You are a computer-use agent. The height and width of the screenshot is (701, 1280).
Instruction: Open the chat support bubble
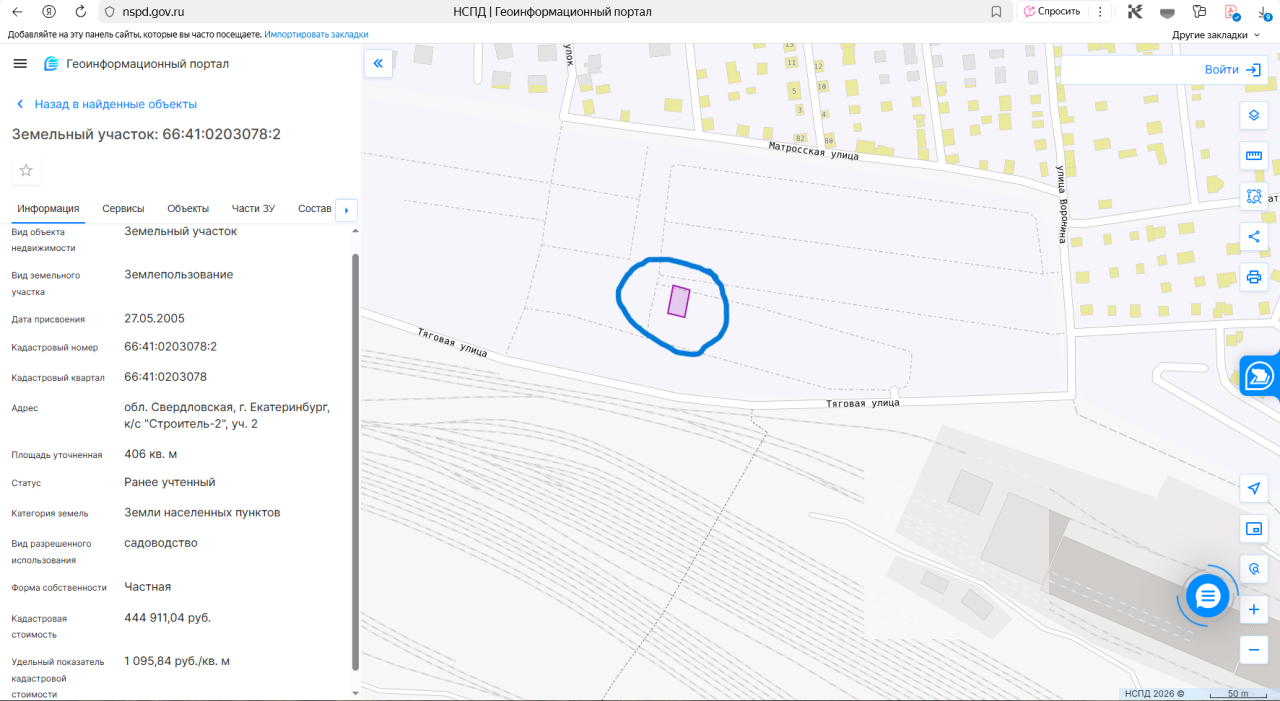pos(1208,597)
